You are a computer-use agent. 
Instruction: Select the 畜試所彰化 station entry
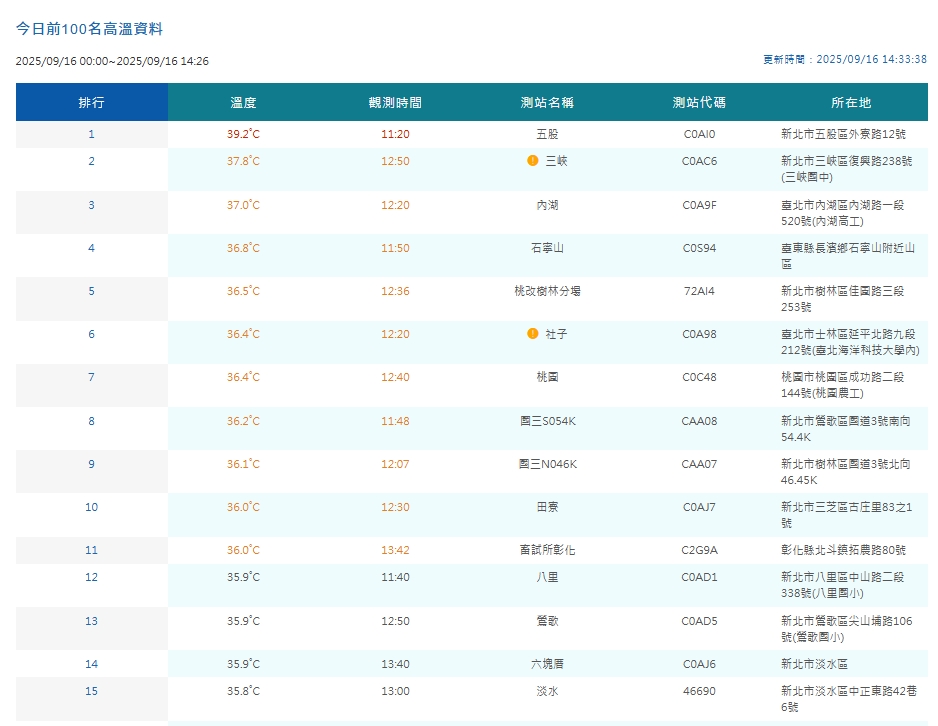pyautogui.click(x=547, y=550)
